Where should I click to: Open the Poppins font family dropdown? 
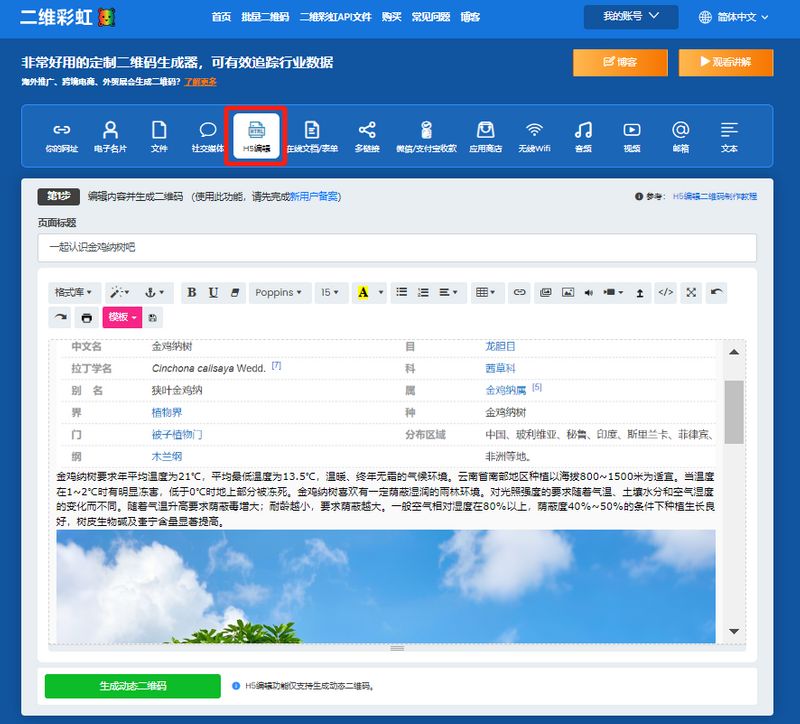(280, 292)
